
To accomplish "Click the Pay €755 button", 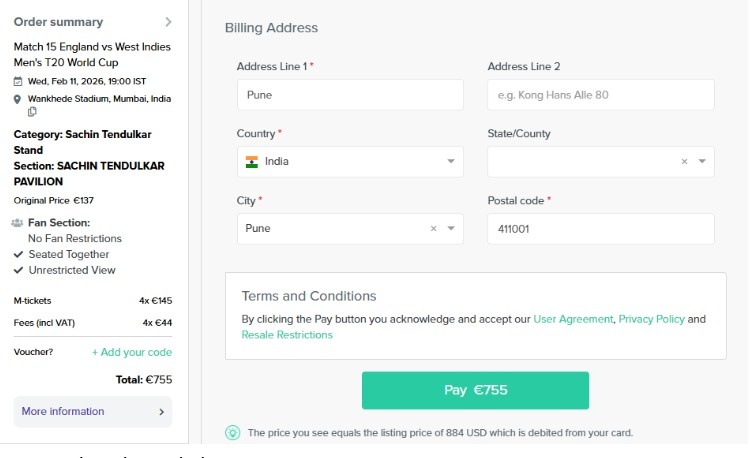I will (x=475, y=390).
